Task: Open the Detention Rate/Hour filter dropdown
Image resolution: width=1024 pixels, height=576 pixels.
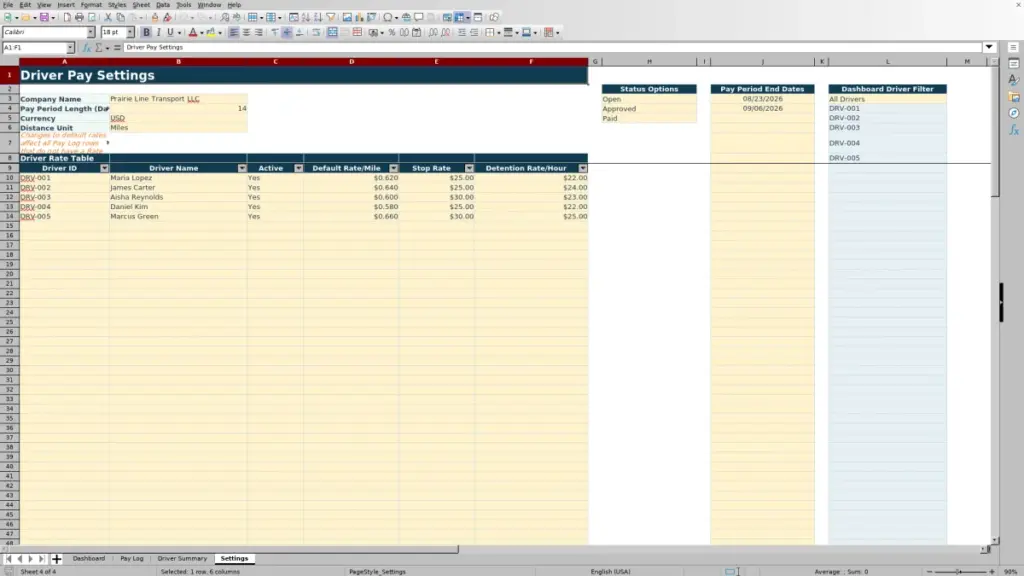Action: click(x=583, y=168)
